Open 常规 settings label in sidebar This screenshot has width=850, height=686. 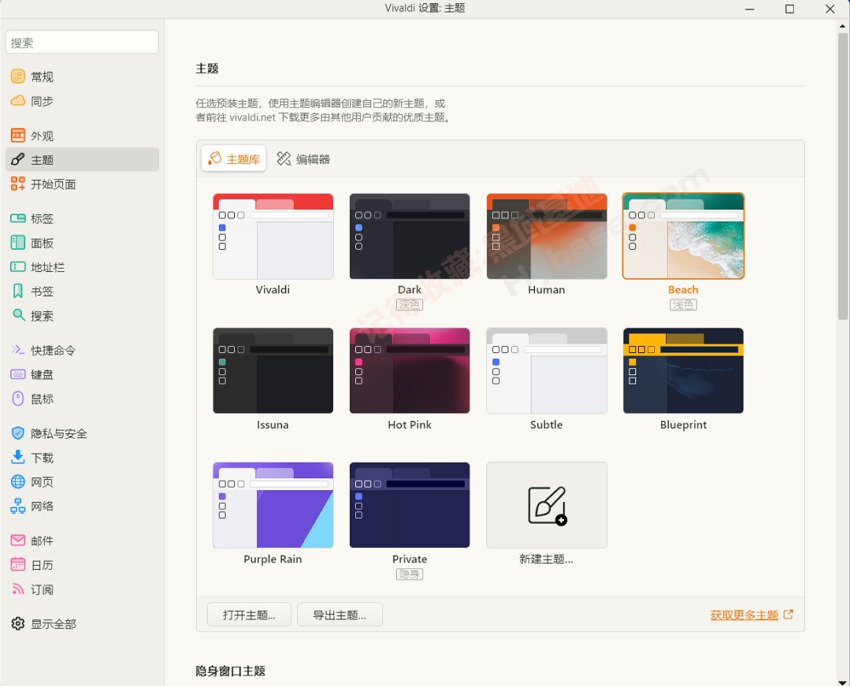(42, 76)
